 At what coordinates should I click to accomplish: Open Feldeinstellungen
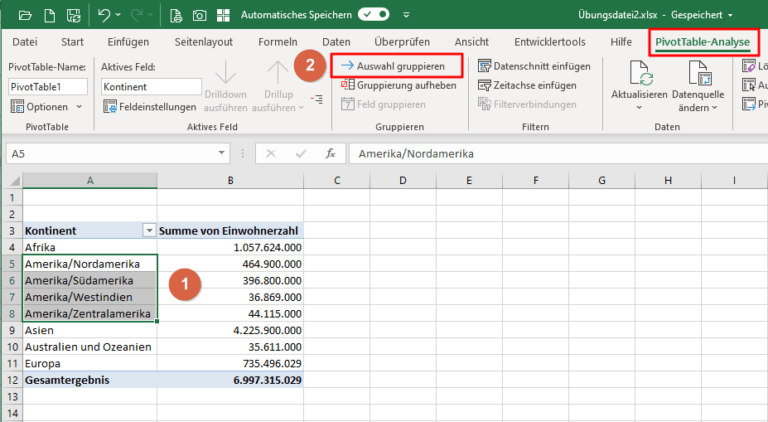(149, 106)
